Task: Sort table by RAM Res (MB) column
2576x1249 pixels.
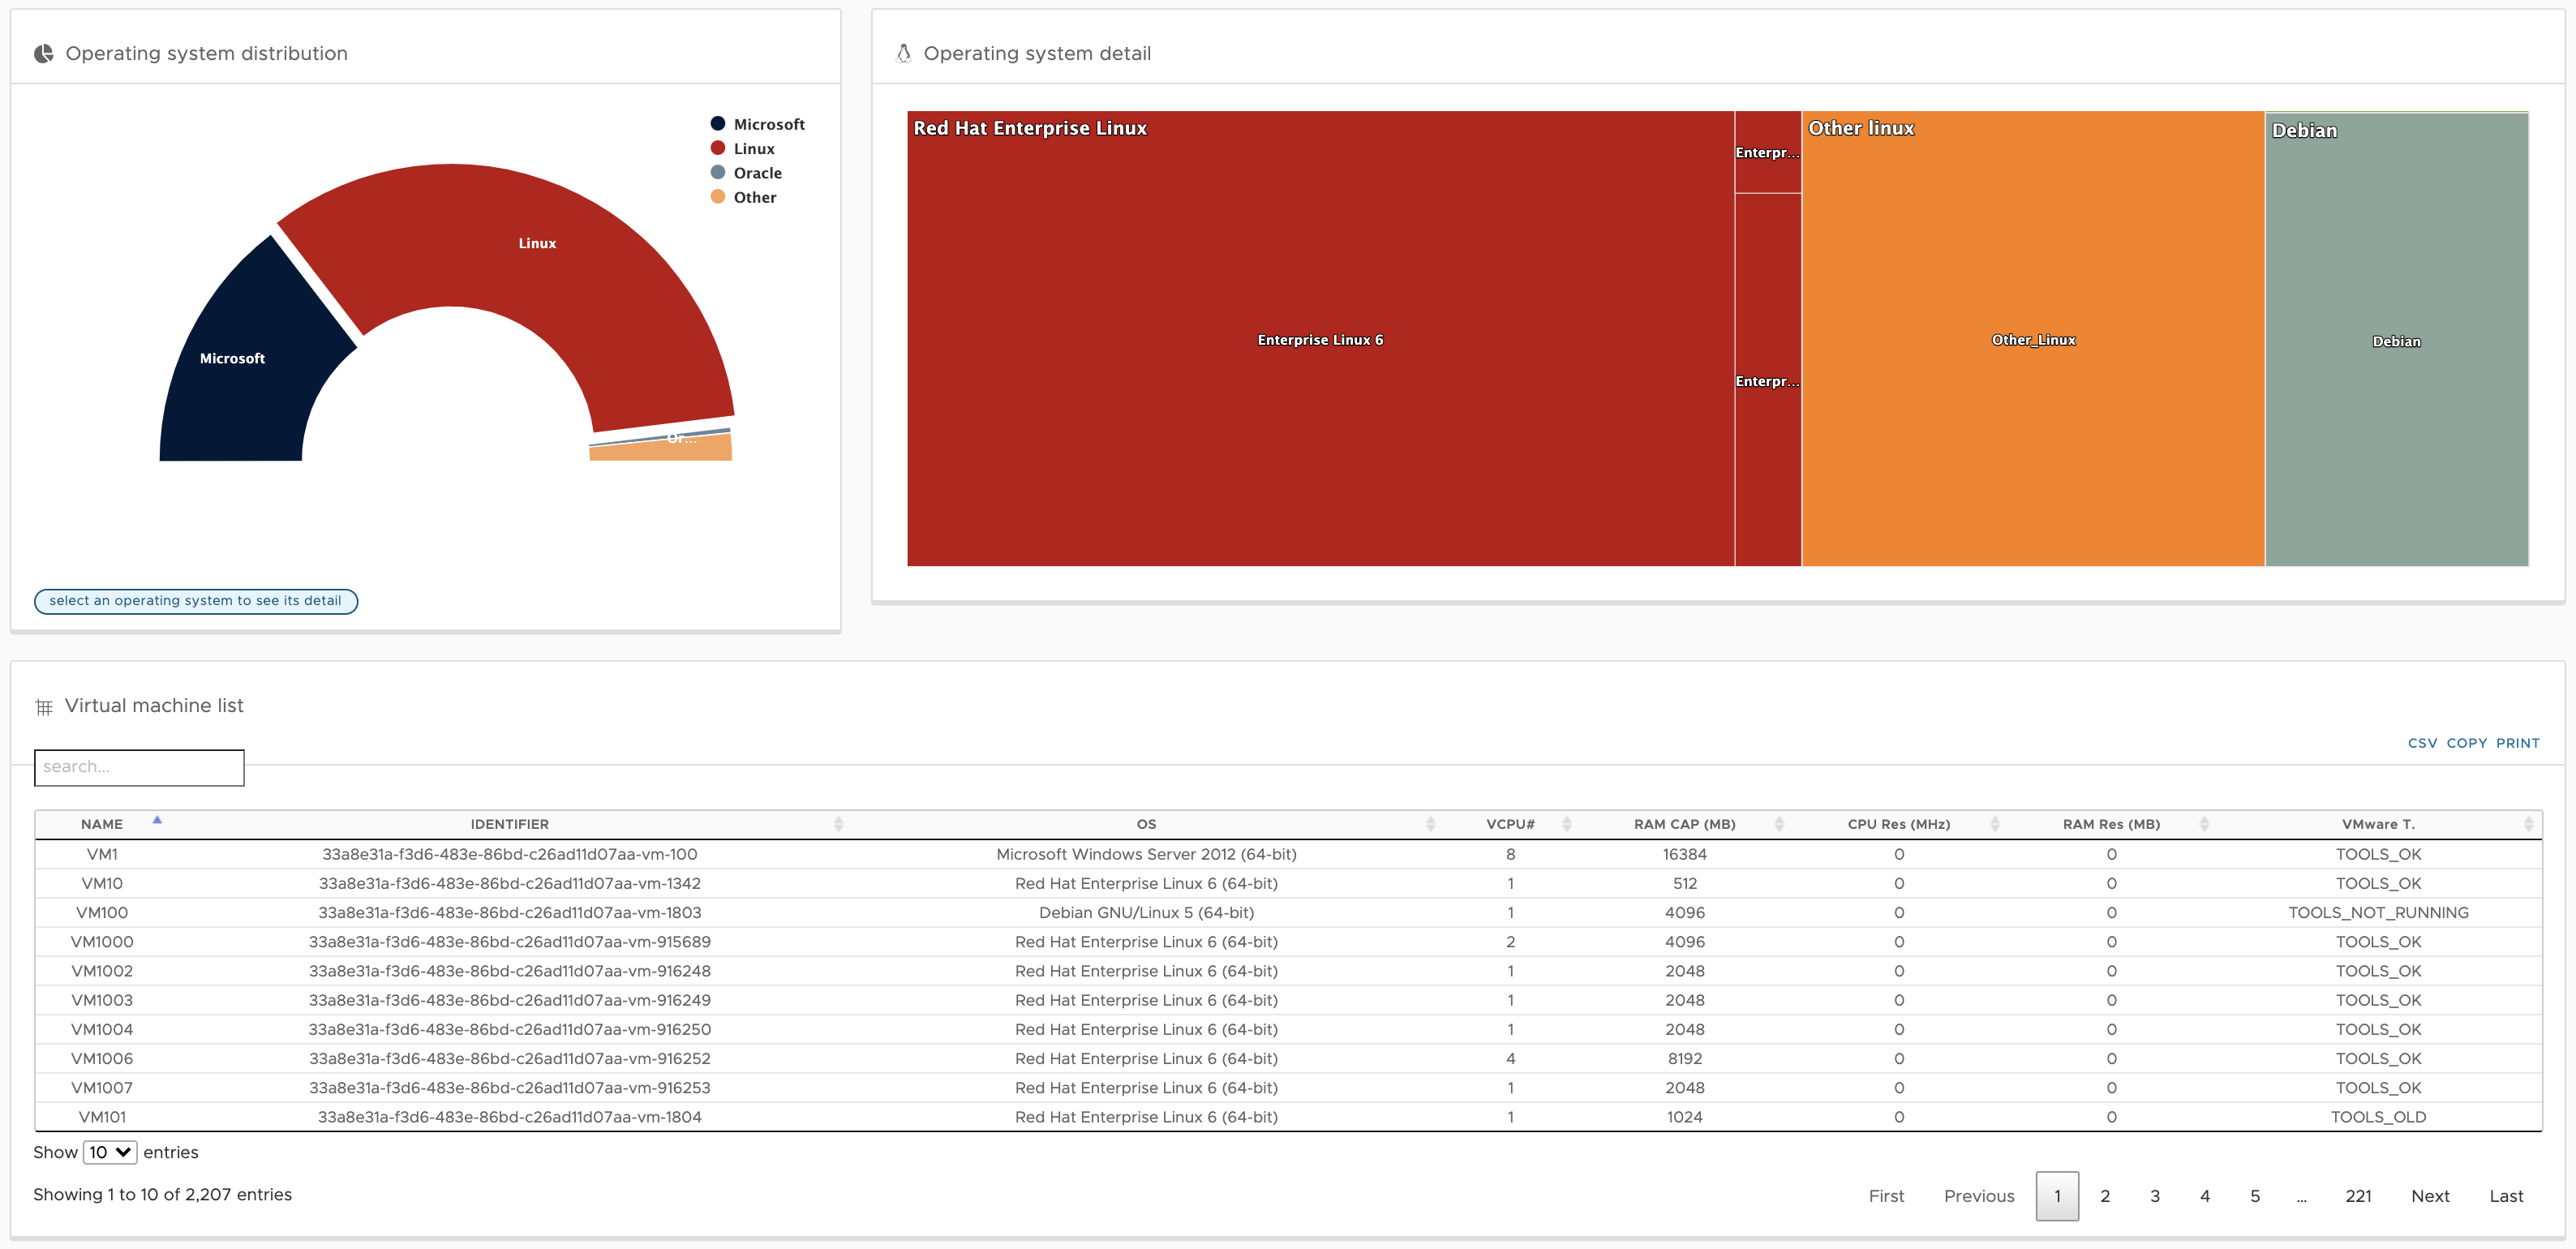Action: pyautogui.click(x=2204, y=824)
